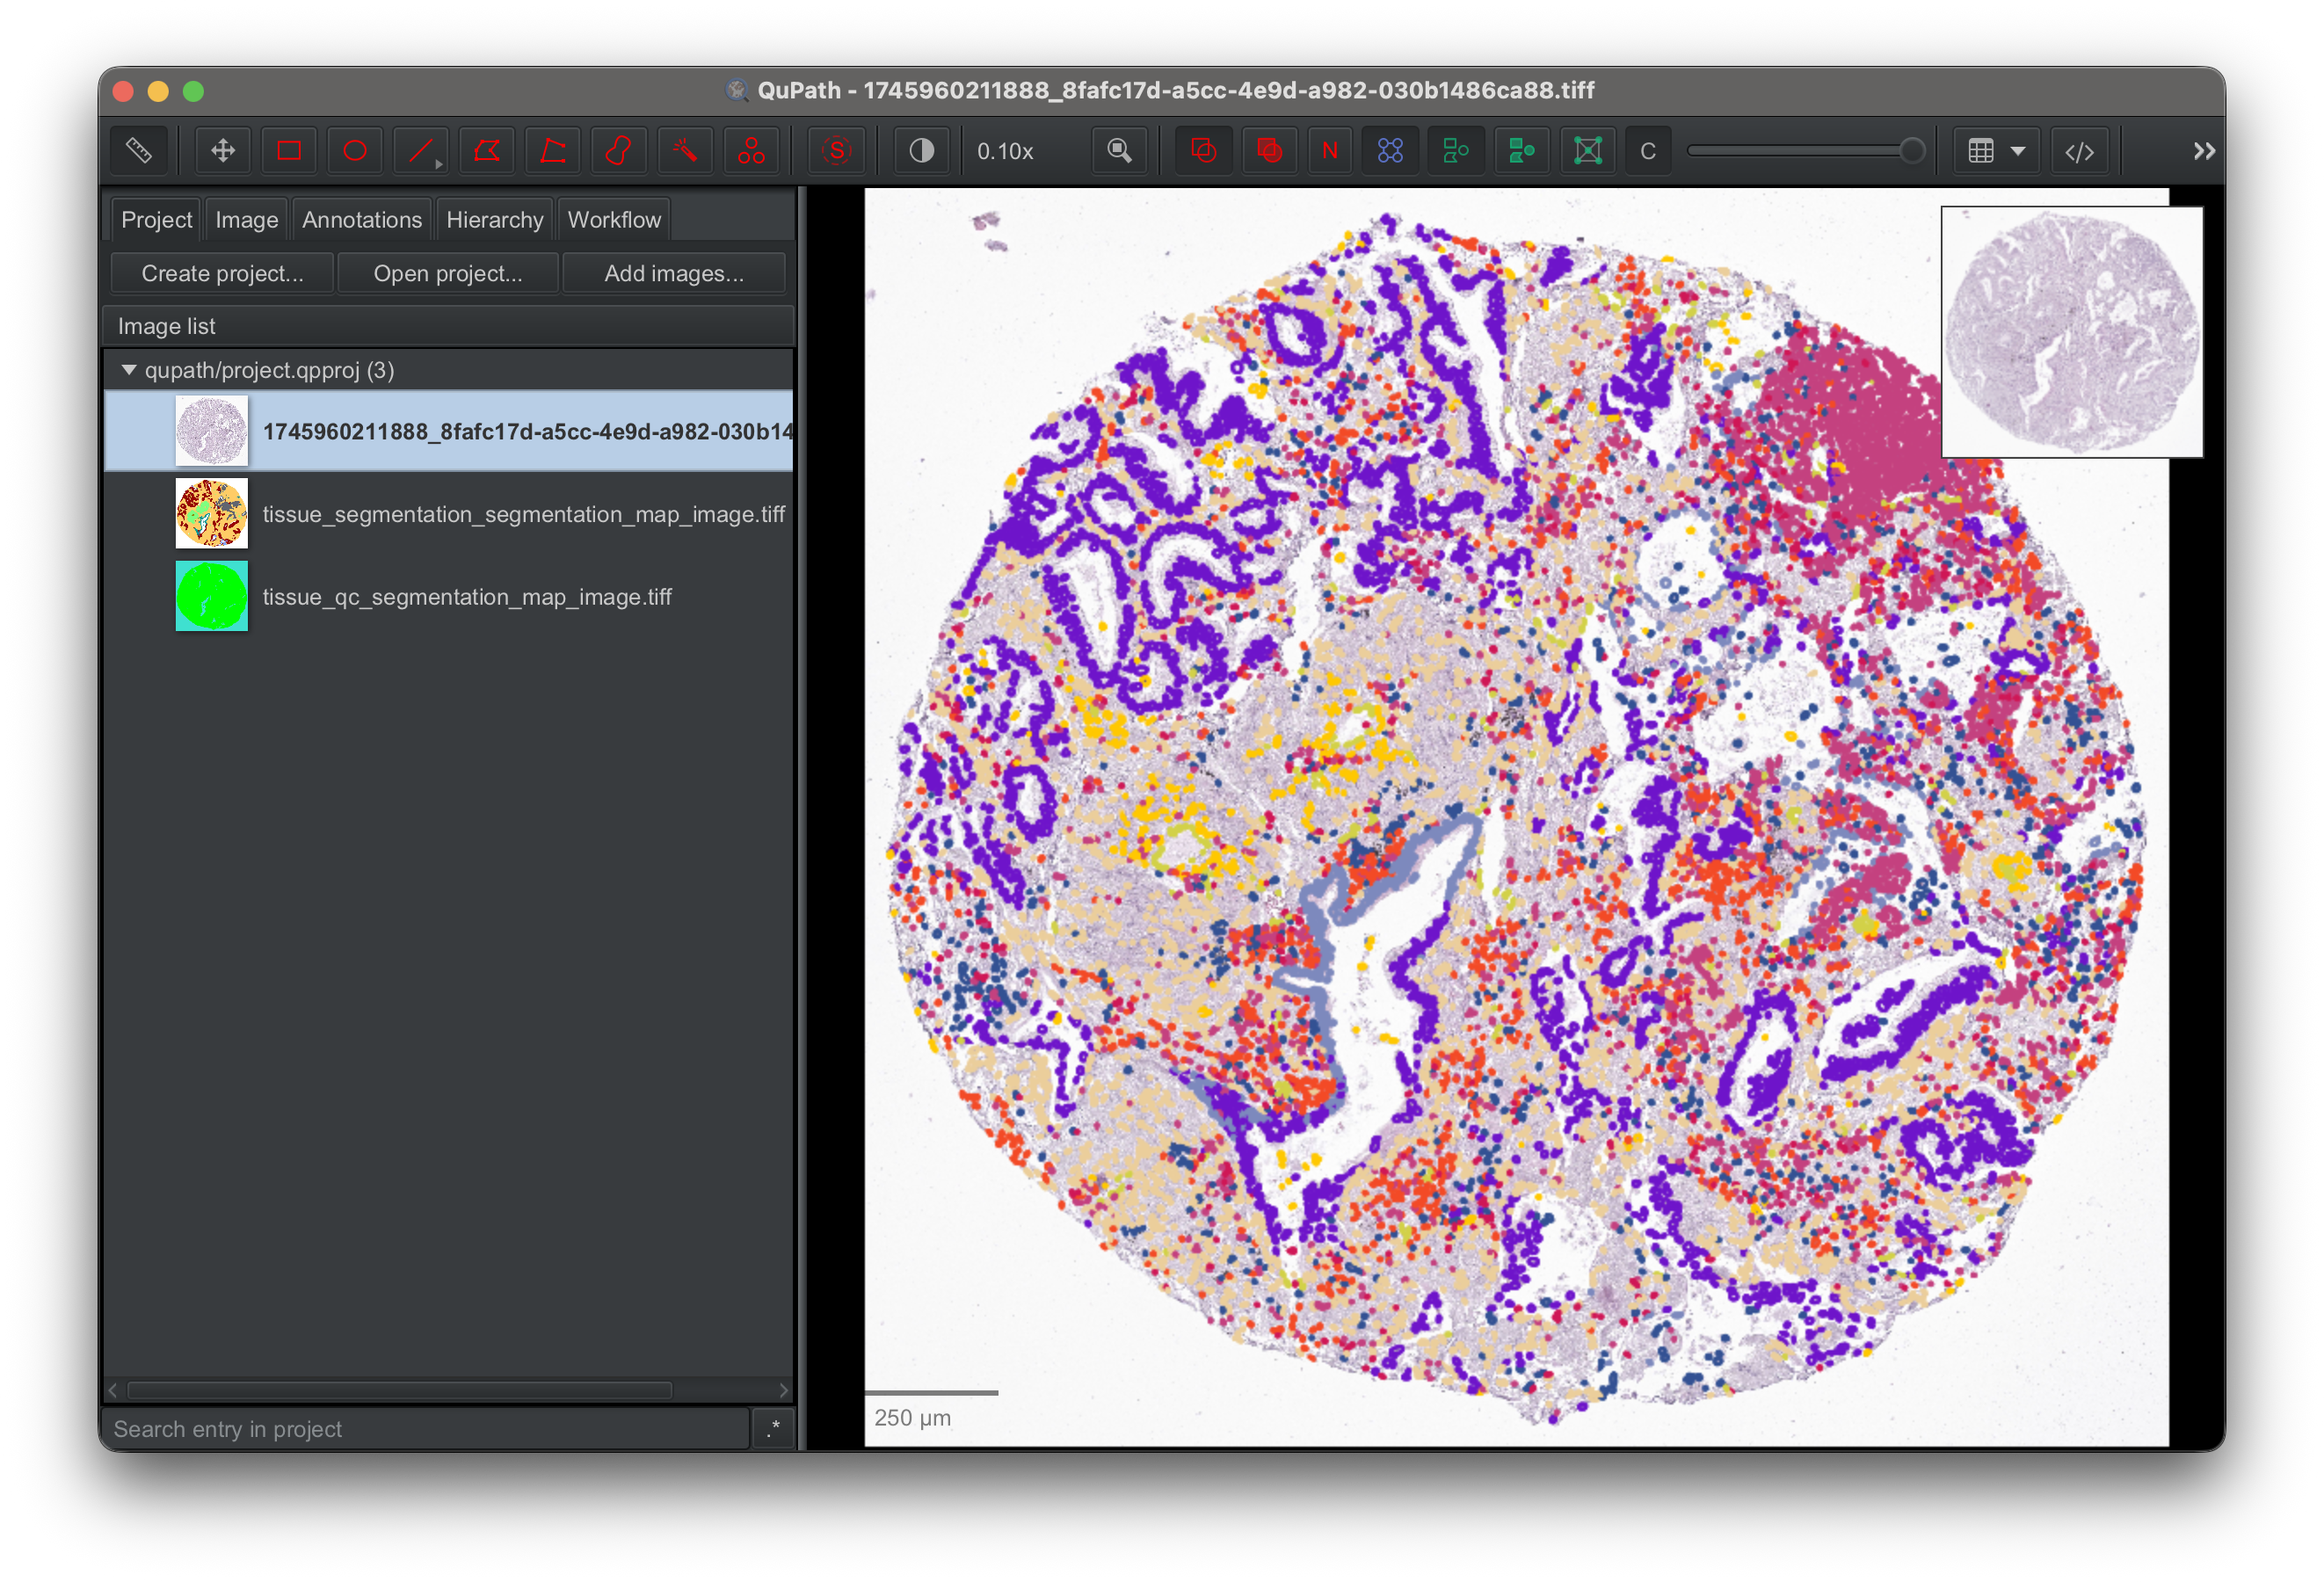Expand the measurement table dropdown arrow
The height and width of the screenshot is (1582, 2324).
[2019, 151]
